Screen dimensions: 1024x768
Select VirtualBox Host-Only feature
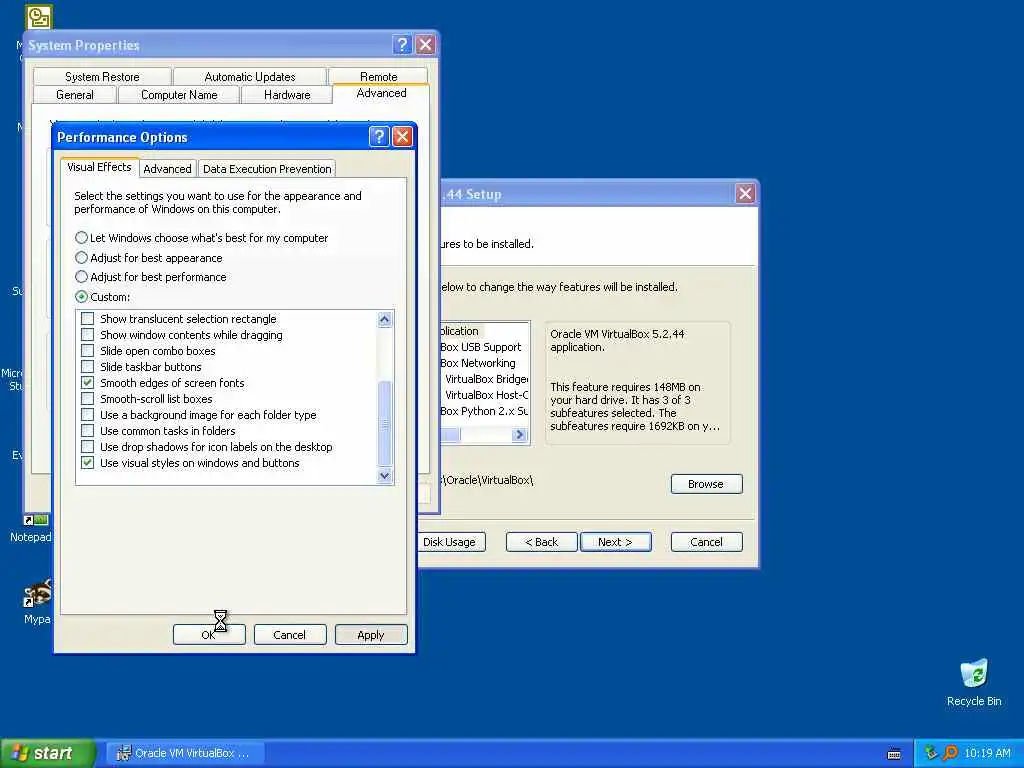[487, 394]
